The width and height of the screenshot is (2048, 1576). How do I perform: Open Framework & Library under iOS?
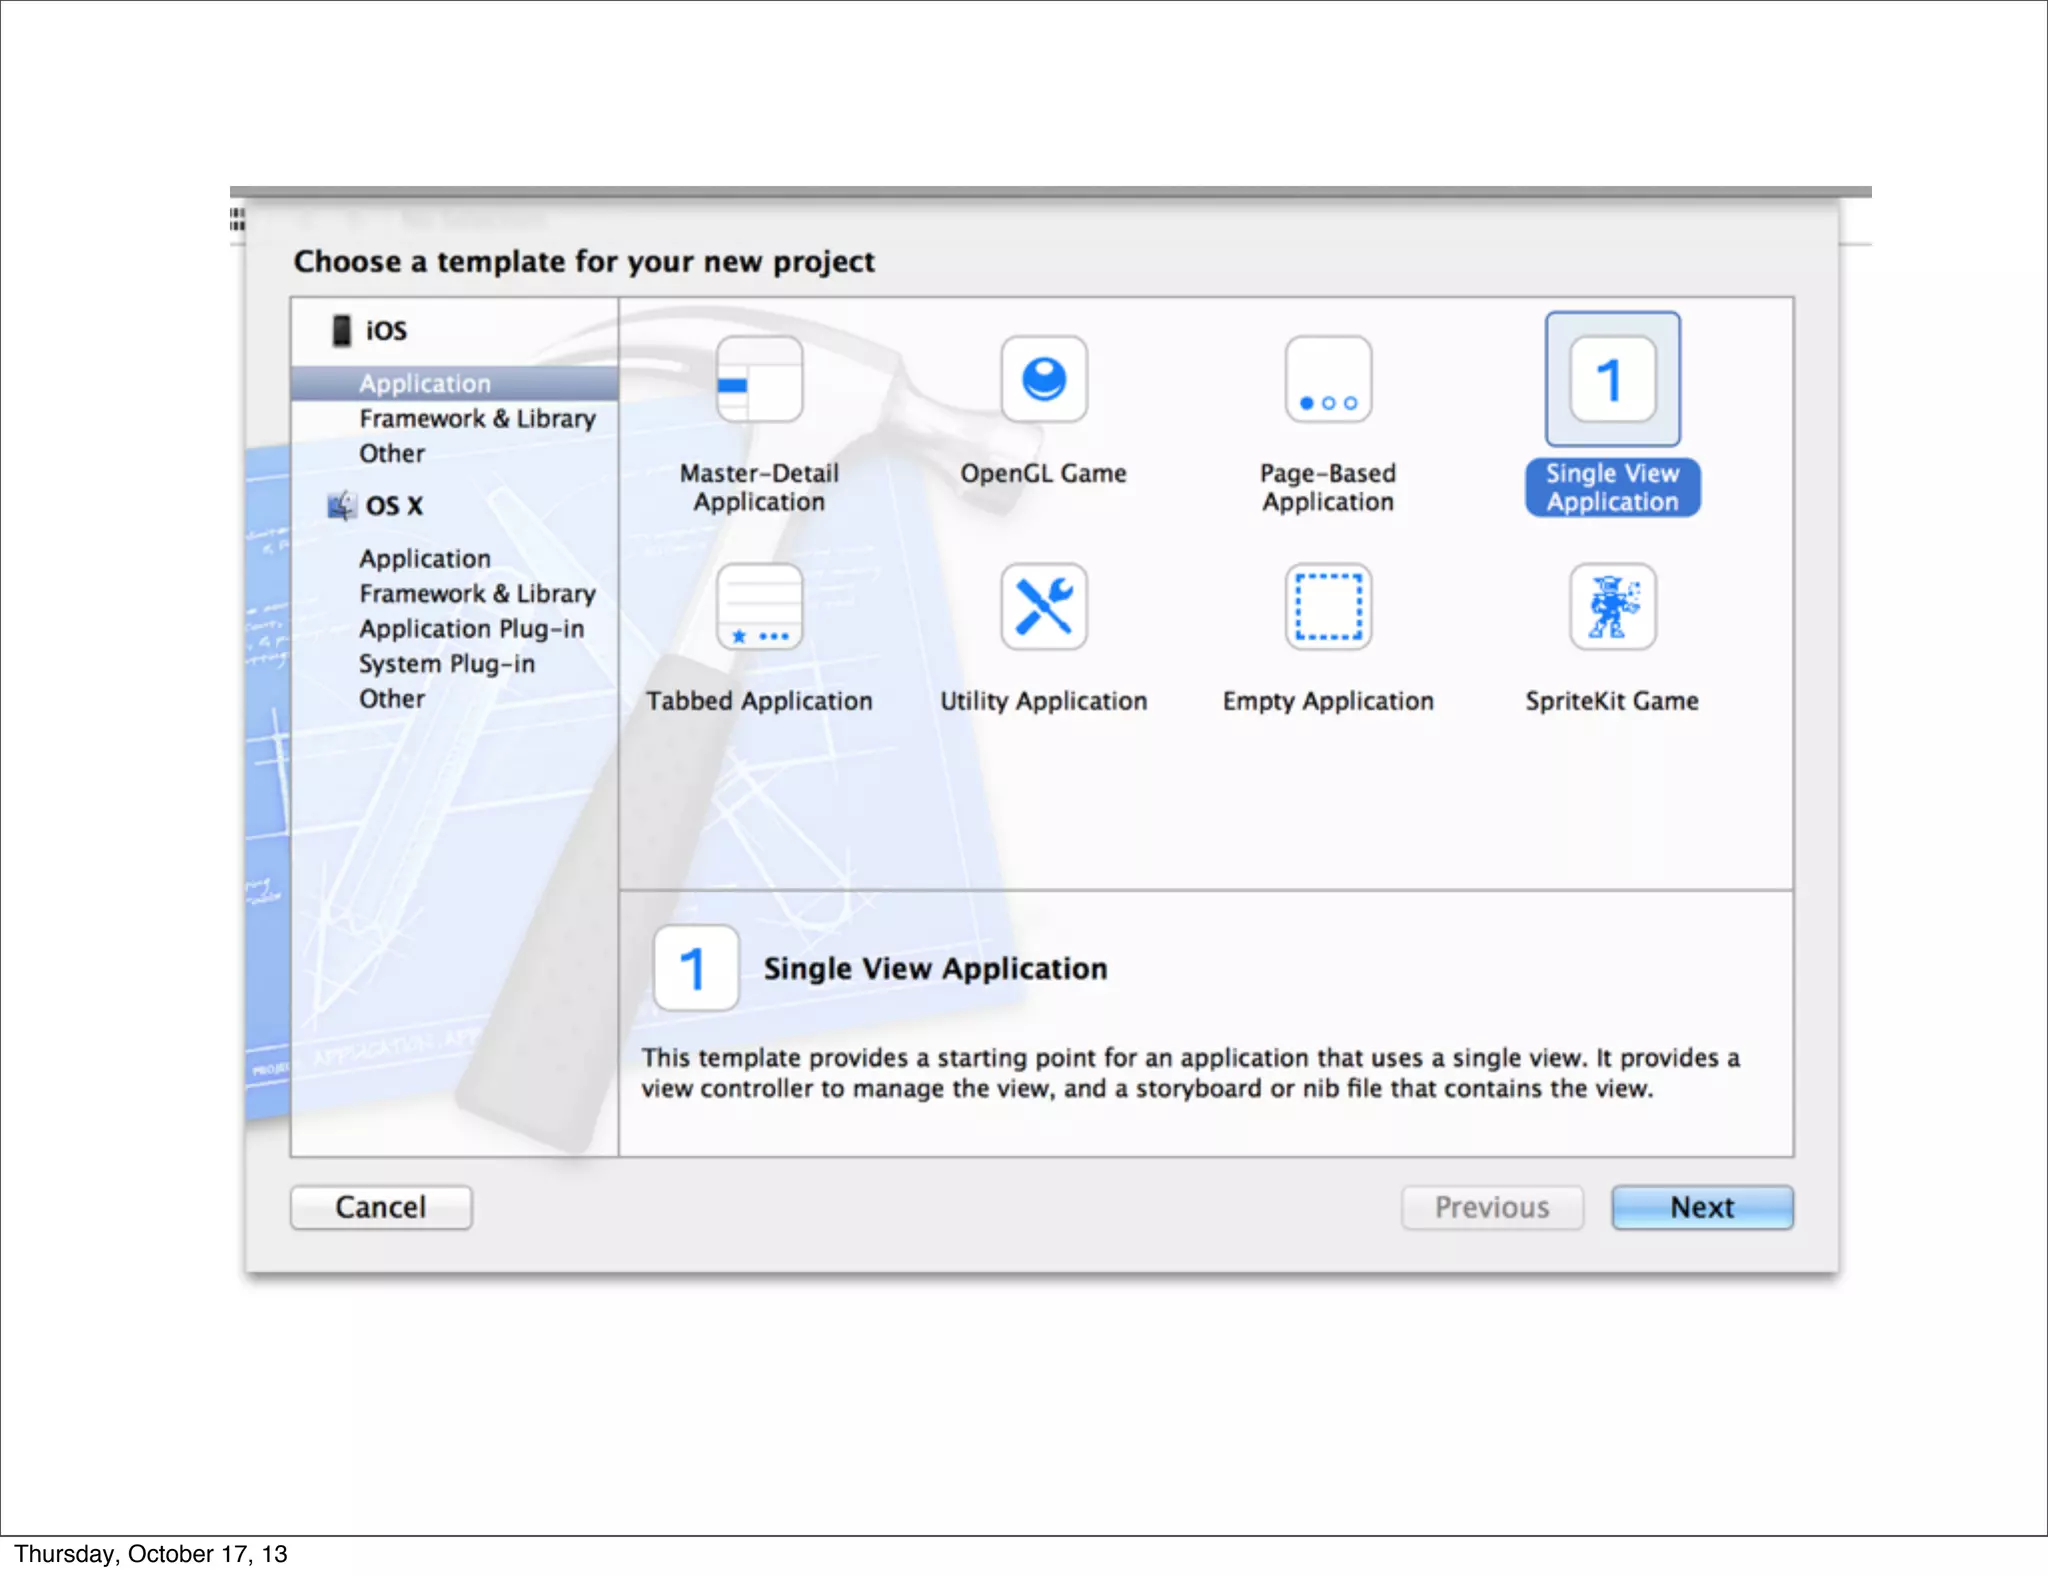[x=477, y=419]
